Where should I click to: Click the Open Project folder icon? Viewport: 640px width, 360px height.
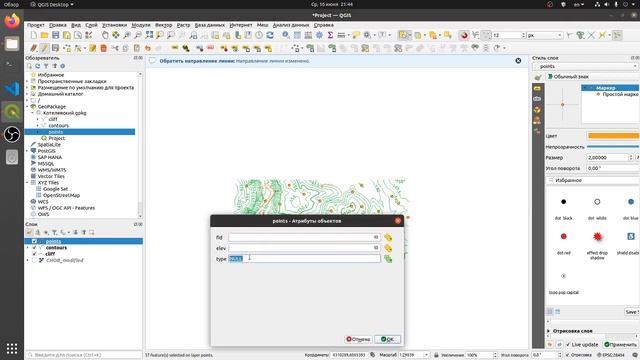[44, 36]
